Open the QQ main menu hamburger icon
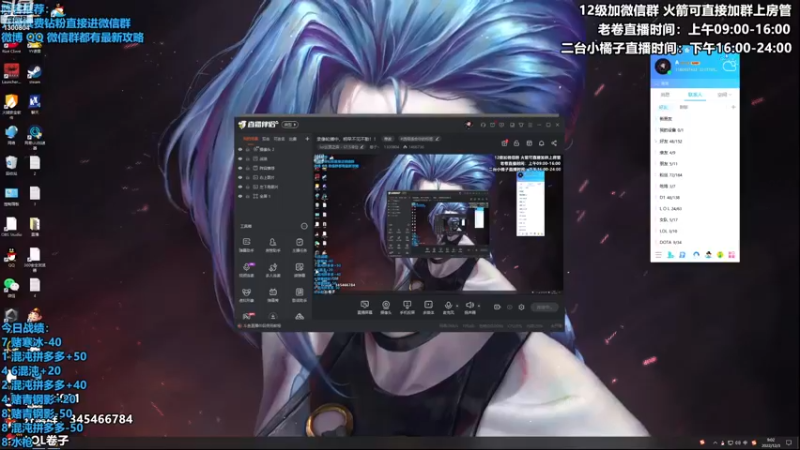The width and height of the screenshot is (800, 450). pos(658,255)
